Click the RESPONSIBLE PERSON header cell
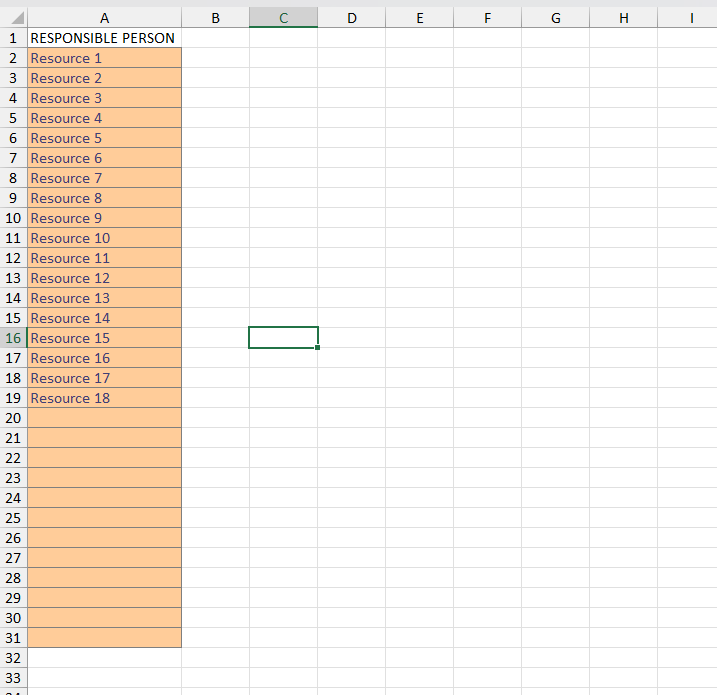The height and width of the screenshot is (695, 717). 105,38
